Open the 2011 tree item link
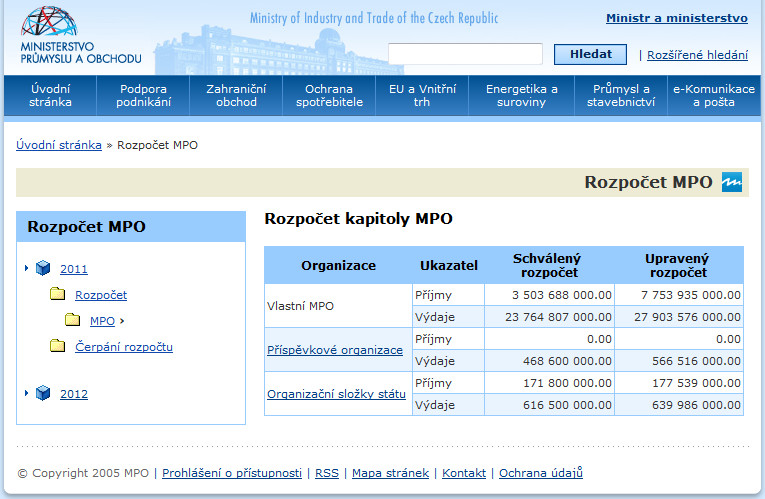The width and height of the screenshot is (765, 499). point(74,269)
